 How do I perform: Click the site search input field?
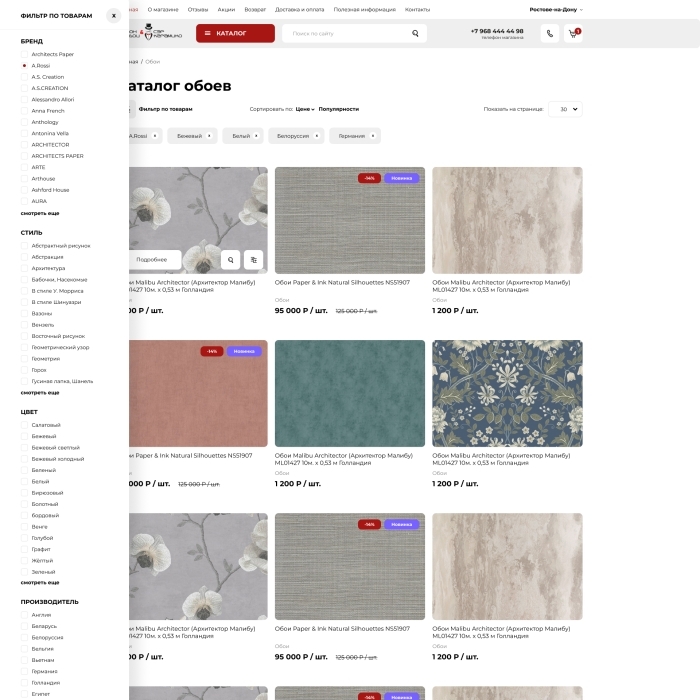[x=345, y=33]
